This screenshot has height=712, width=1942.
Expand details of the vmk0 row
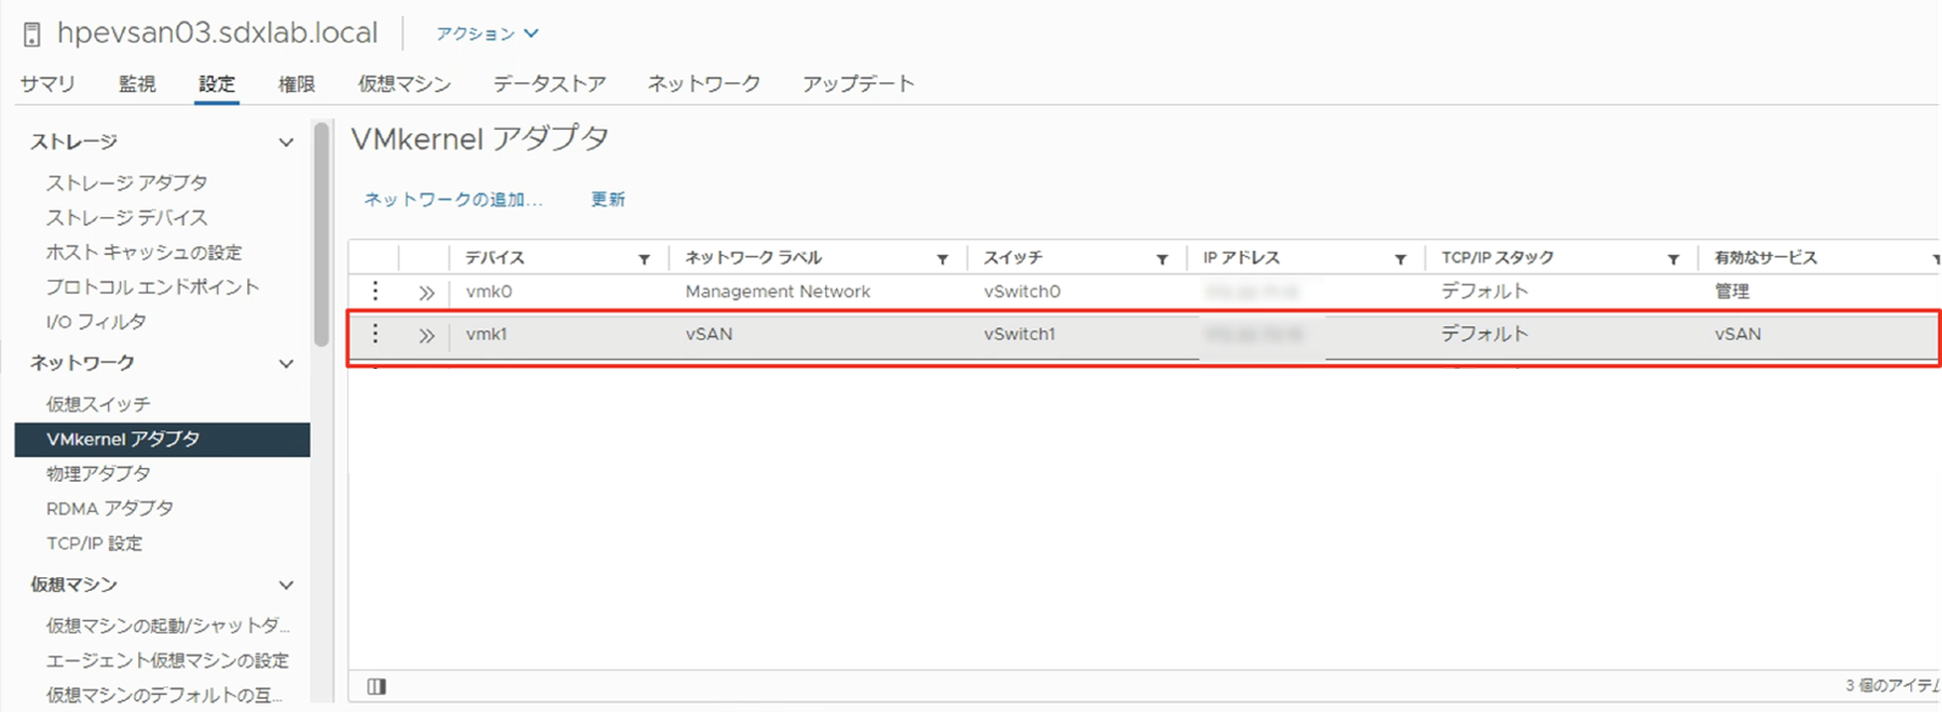click(427, 293)
